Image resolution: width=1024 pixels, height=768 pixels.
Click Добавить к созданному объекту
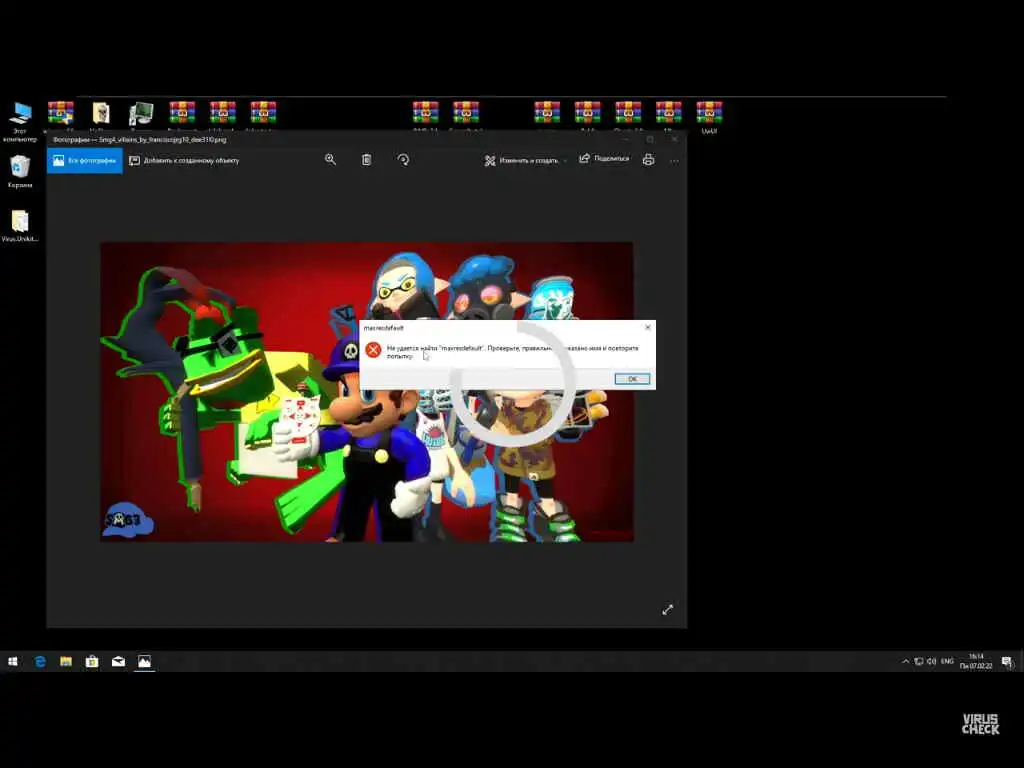point(184,161)
